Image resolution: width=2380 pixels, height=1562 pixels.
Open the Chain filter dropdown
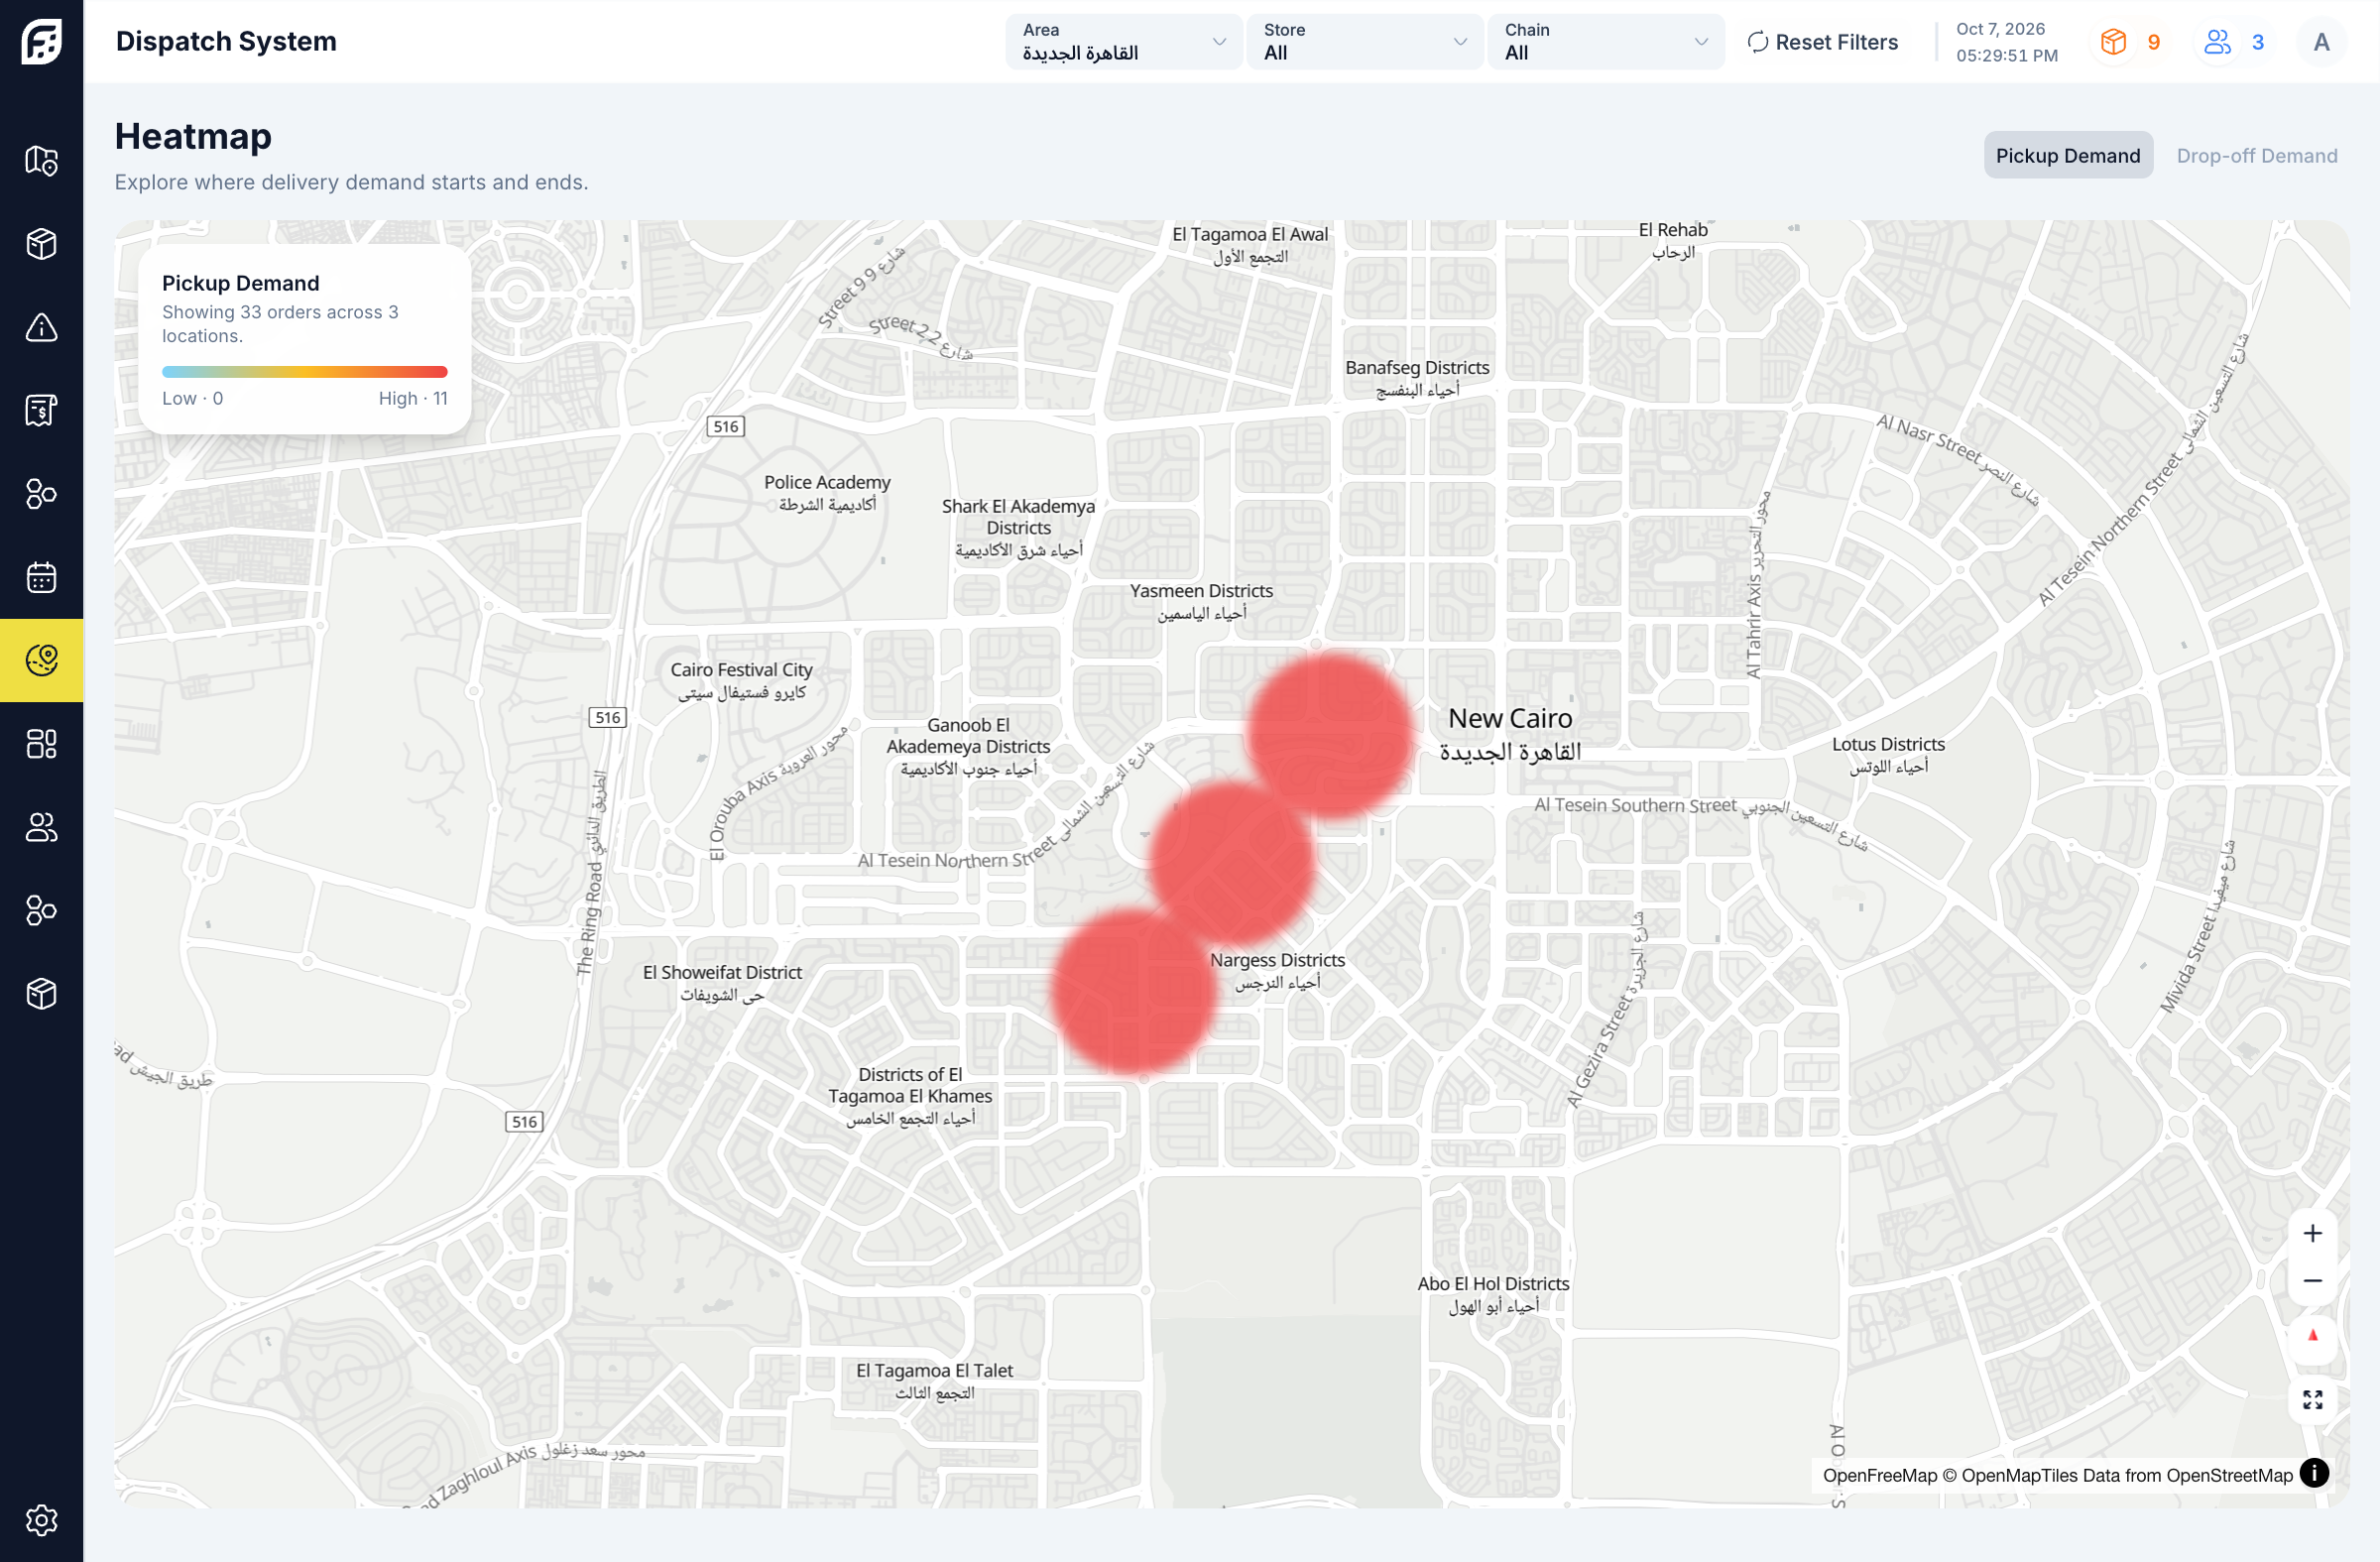tap(1606, 42)
